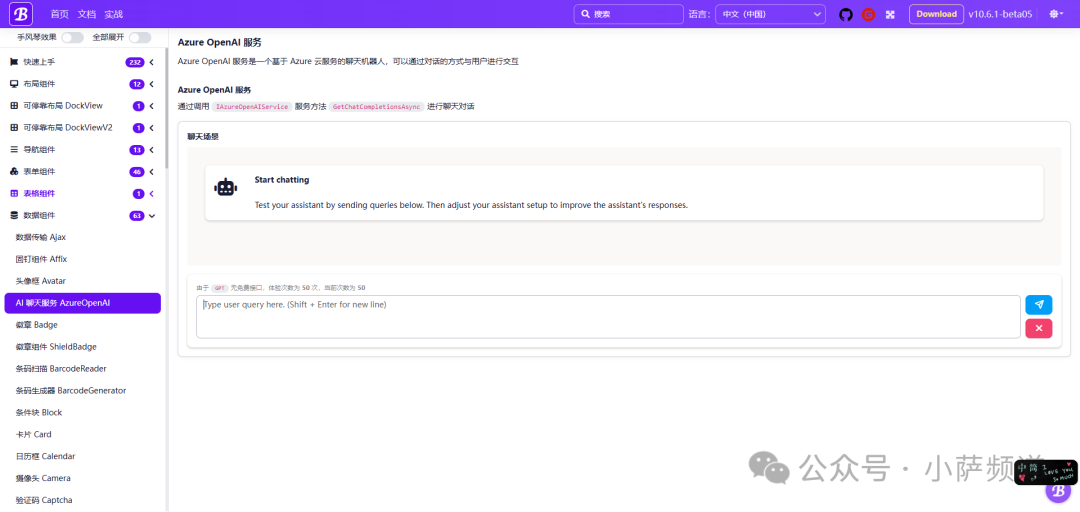Select AI 聊天服务 AzureOpenAI menu item
The image size is (1080, 512).
[x=83, y=303]
